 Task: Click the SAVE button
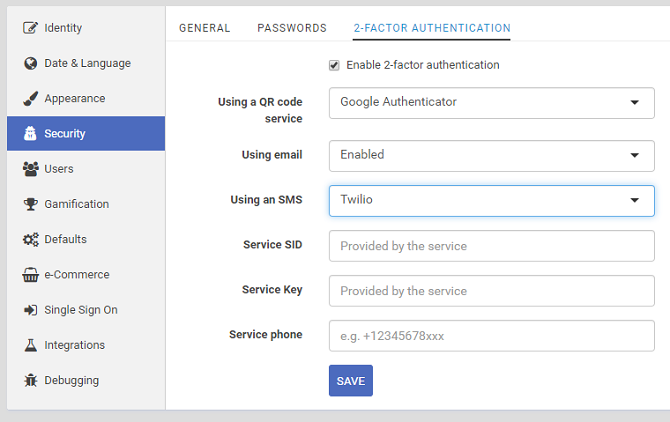[x=351, y=381]
